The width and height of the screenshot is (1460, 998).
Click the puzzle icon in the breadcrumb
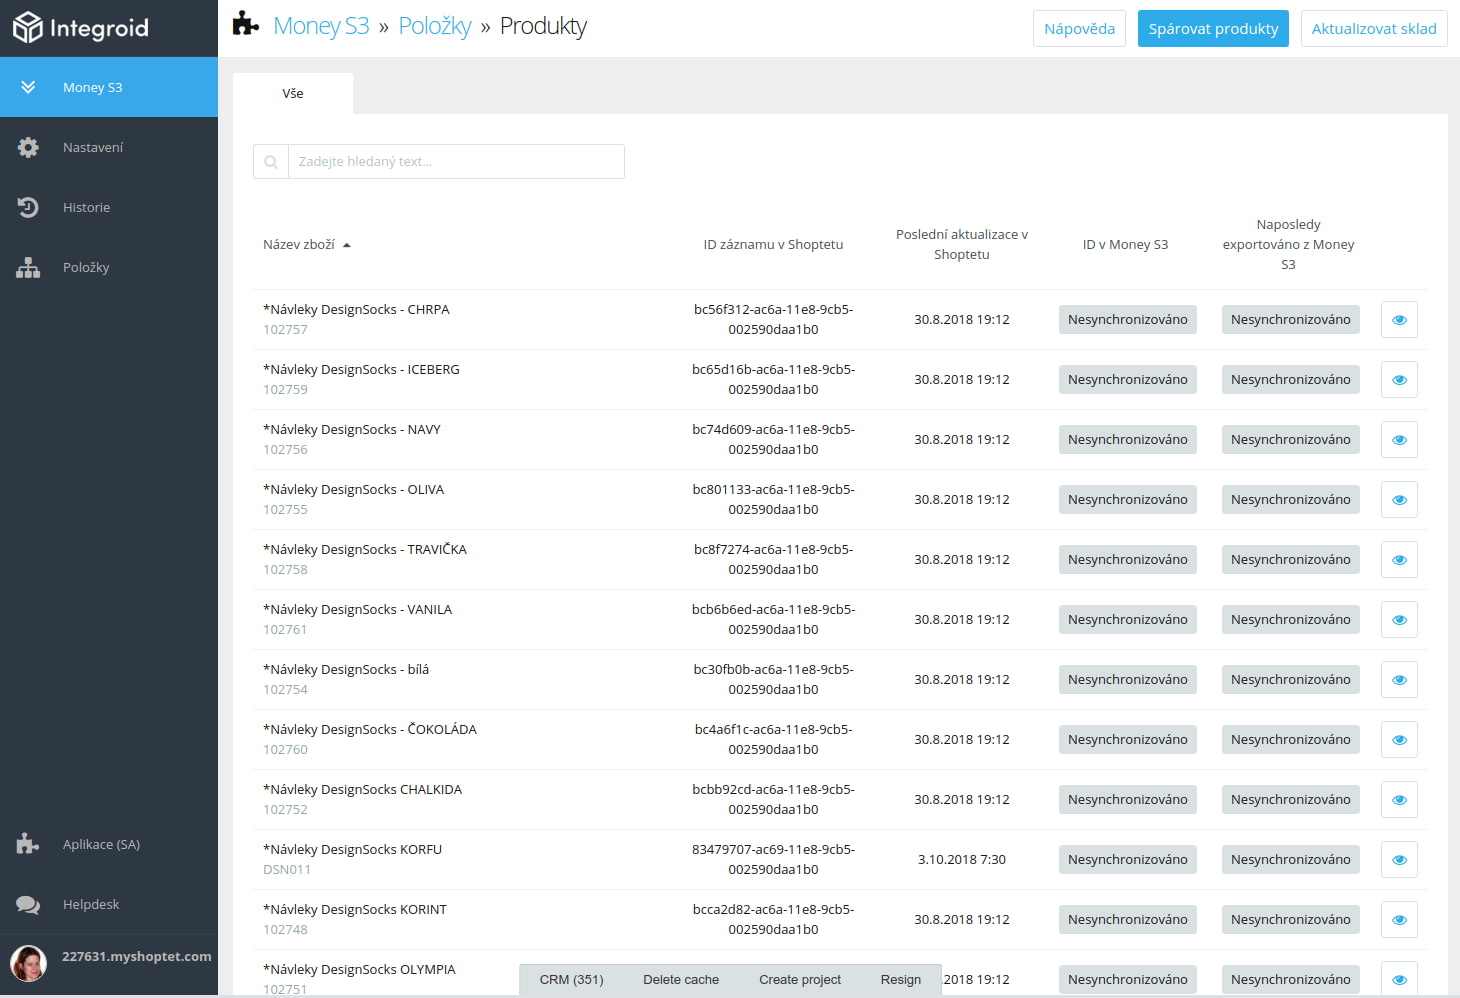click(x=245, y=24)
